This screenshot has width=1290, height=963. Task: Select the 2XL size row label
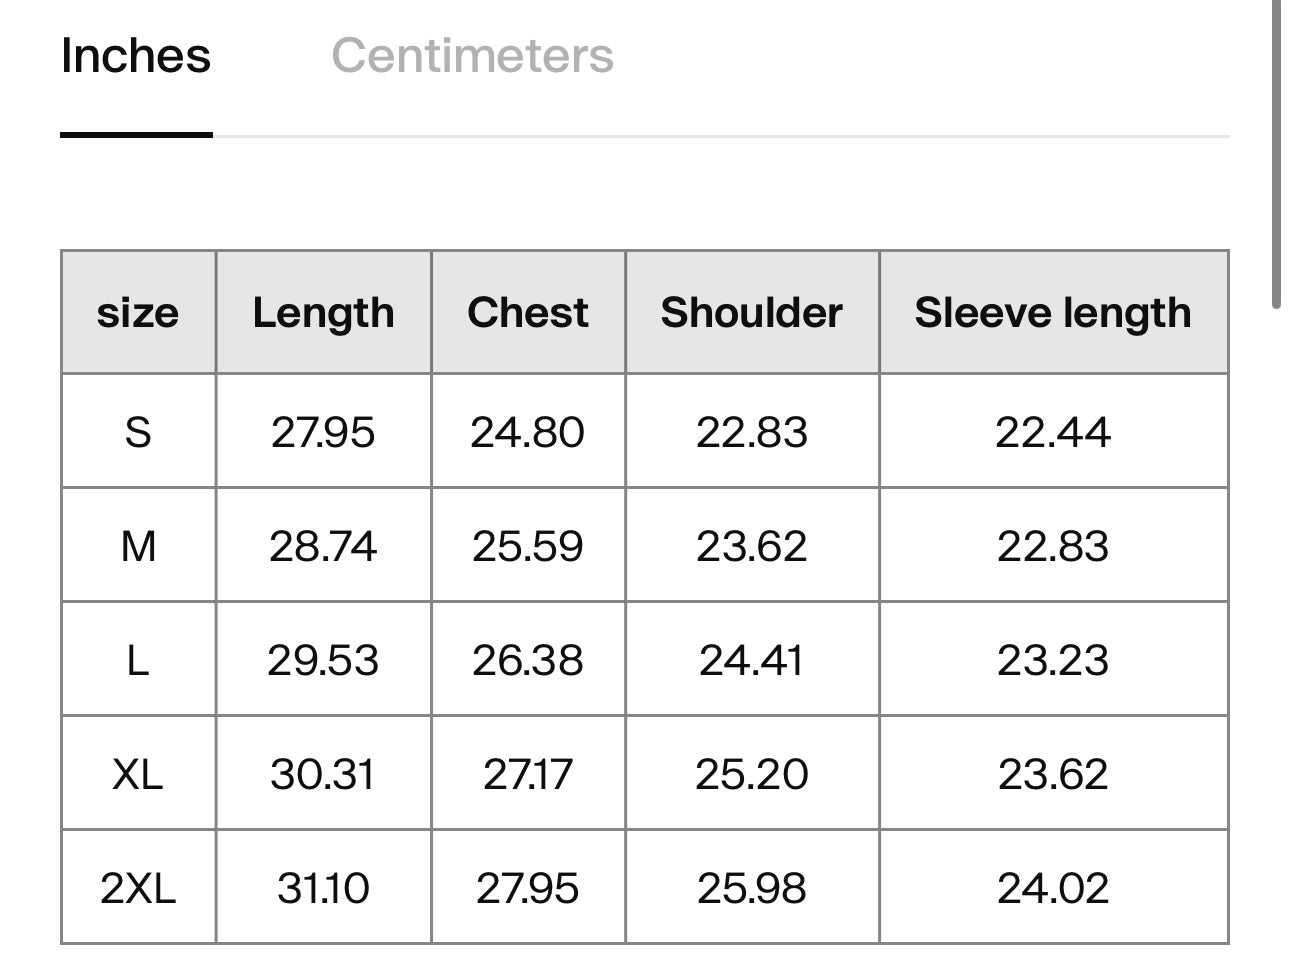(x=138, y=888)
